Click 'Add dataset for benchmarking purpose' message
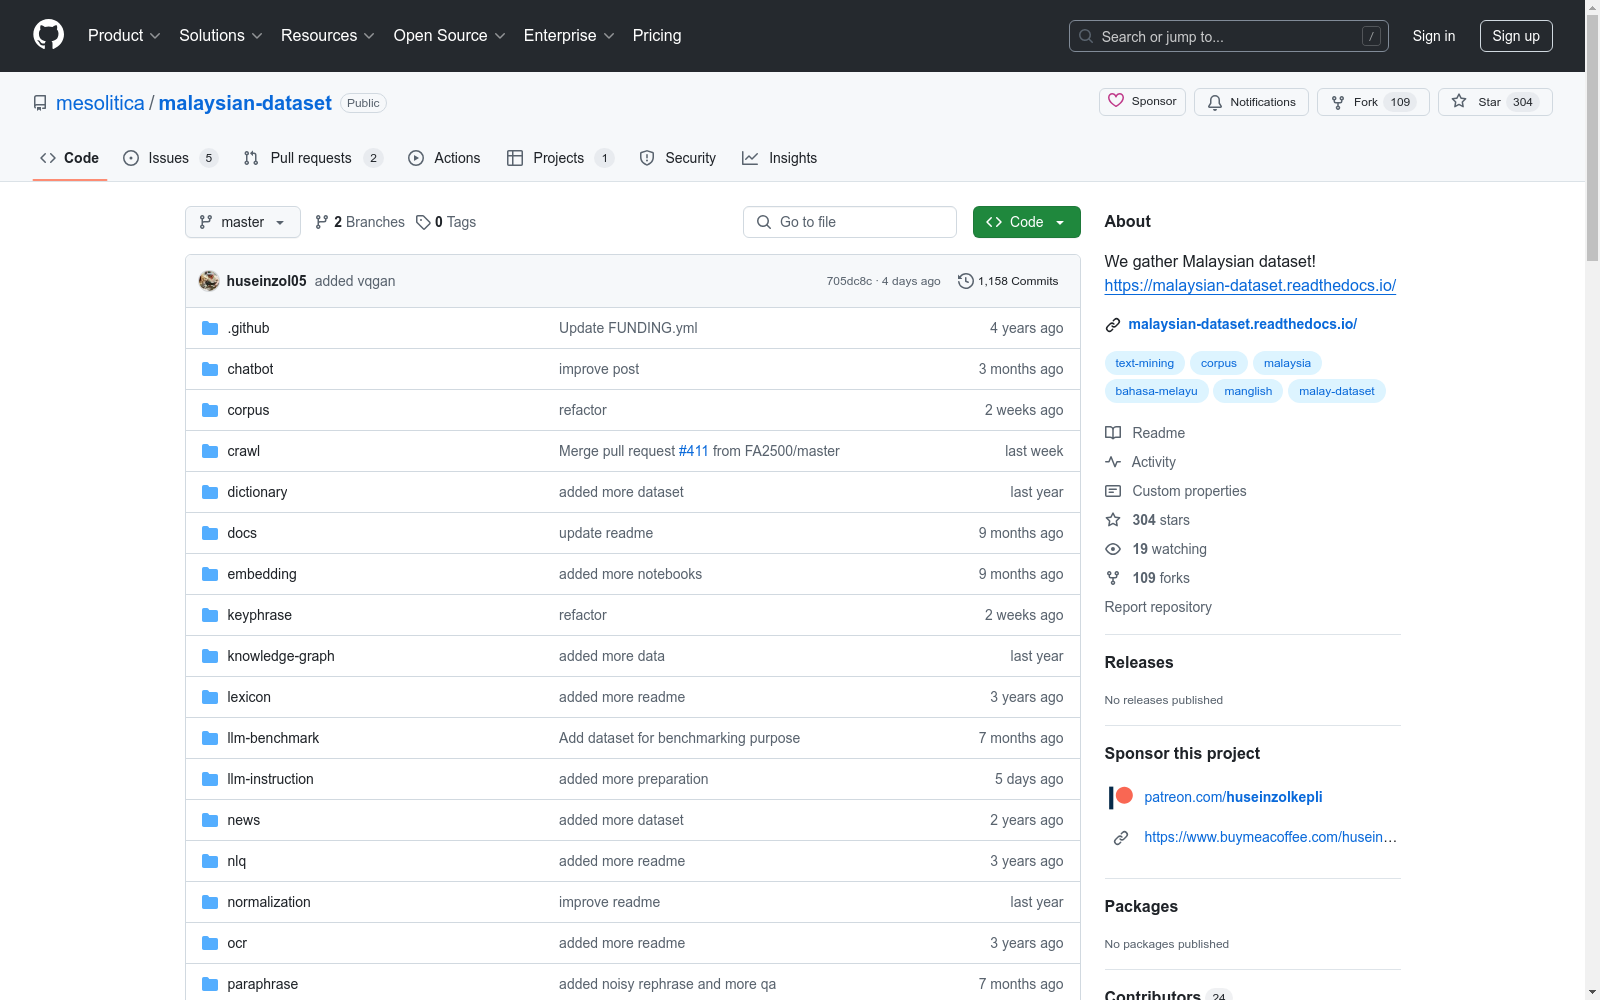This screenshot has height=1000, width=1600. click(x=679, y=738)
